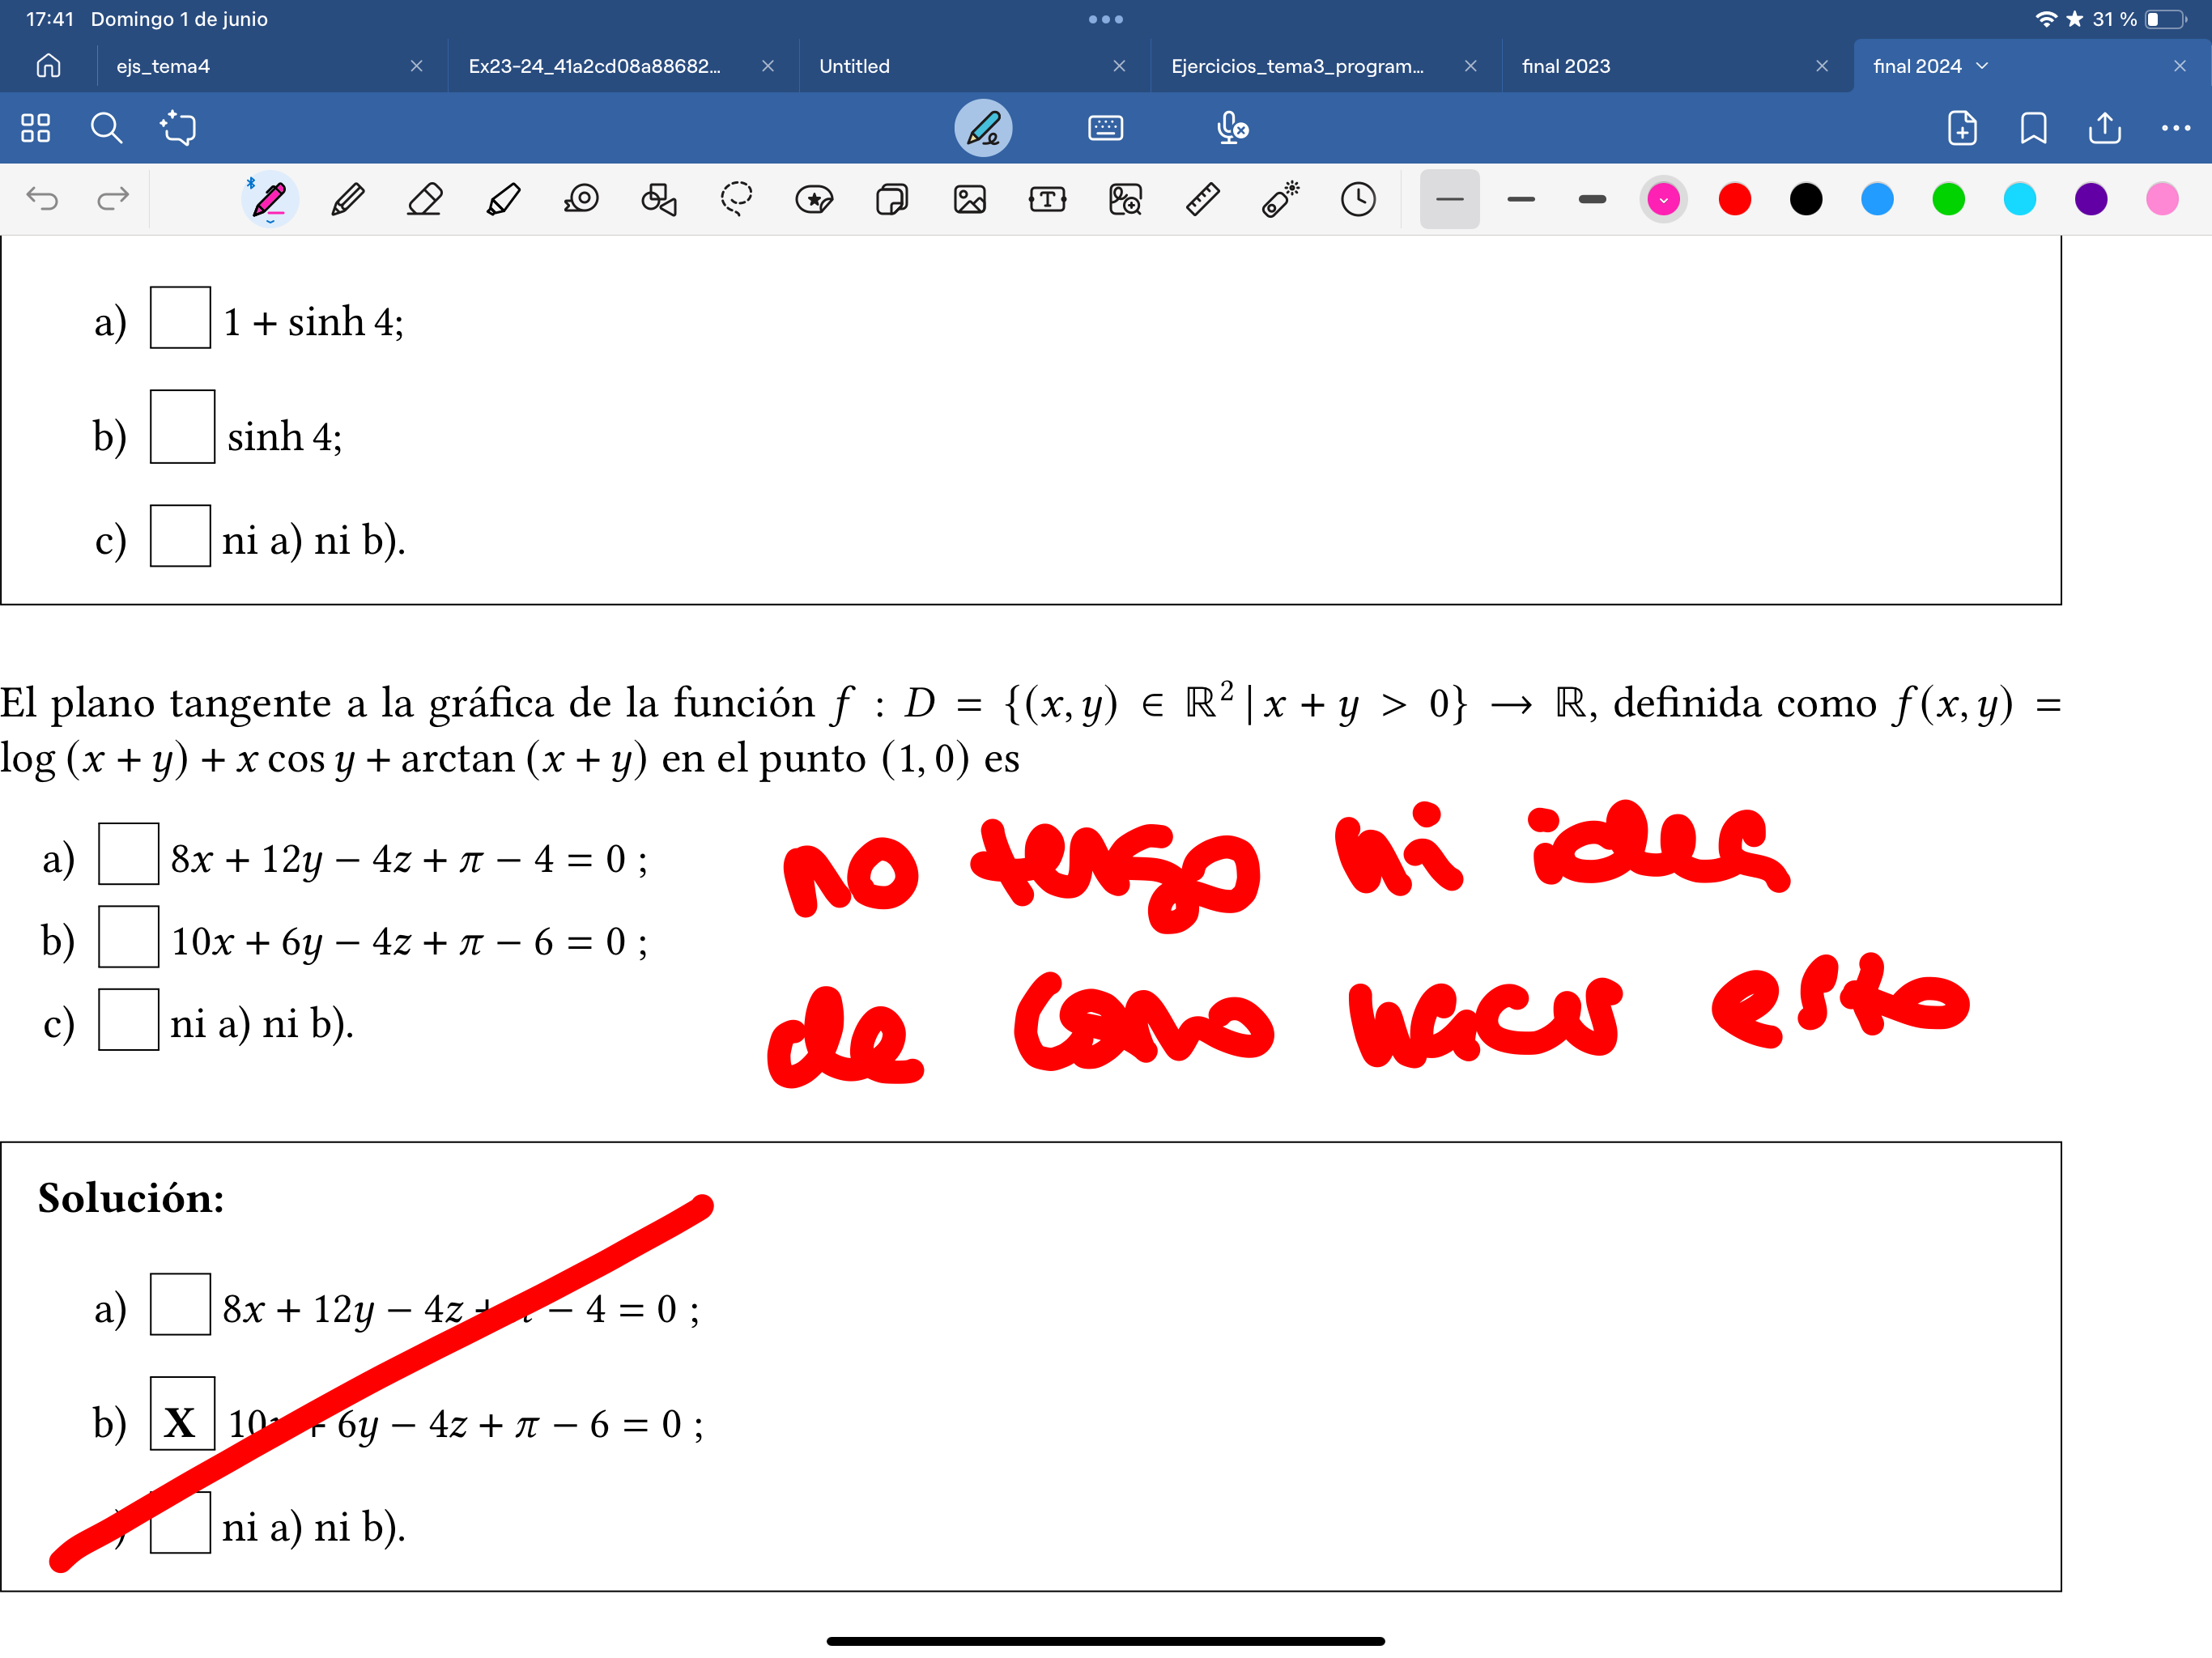Screen dimensions: 2212x1658
Task: Select the red pen color
Action: click(x=1735, y=199)
